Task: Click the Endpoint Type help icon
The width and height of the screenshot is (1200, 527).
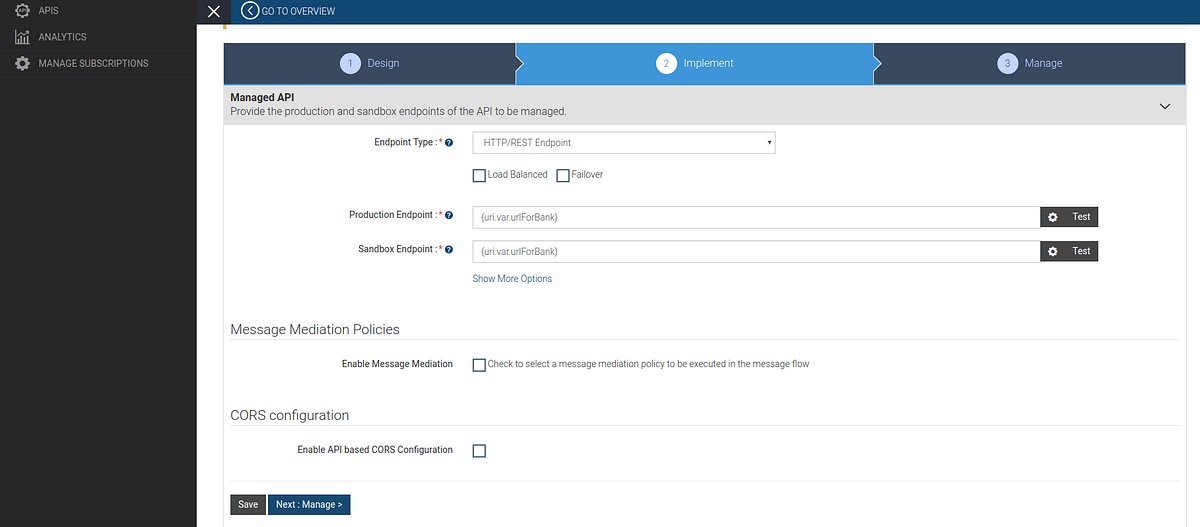Action: click(449, 143)
